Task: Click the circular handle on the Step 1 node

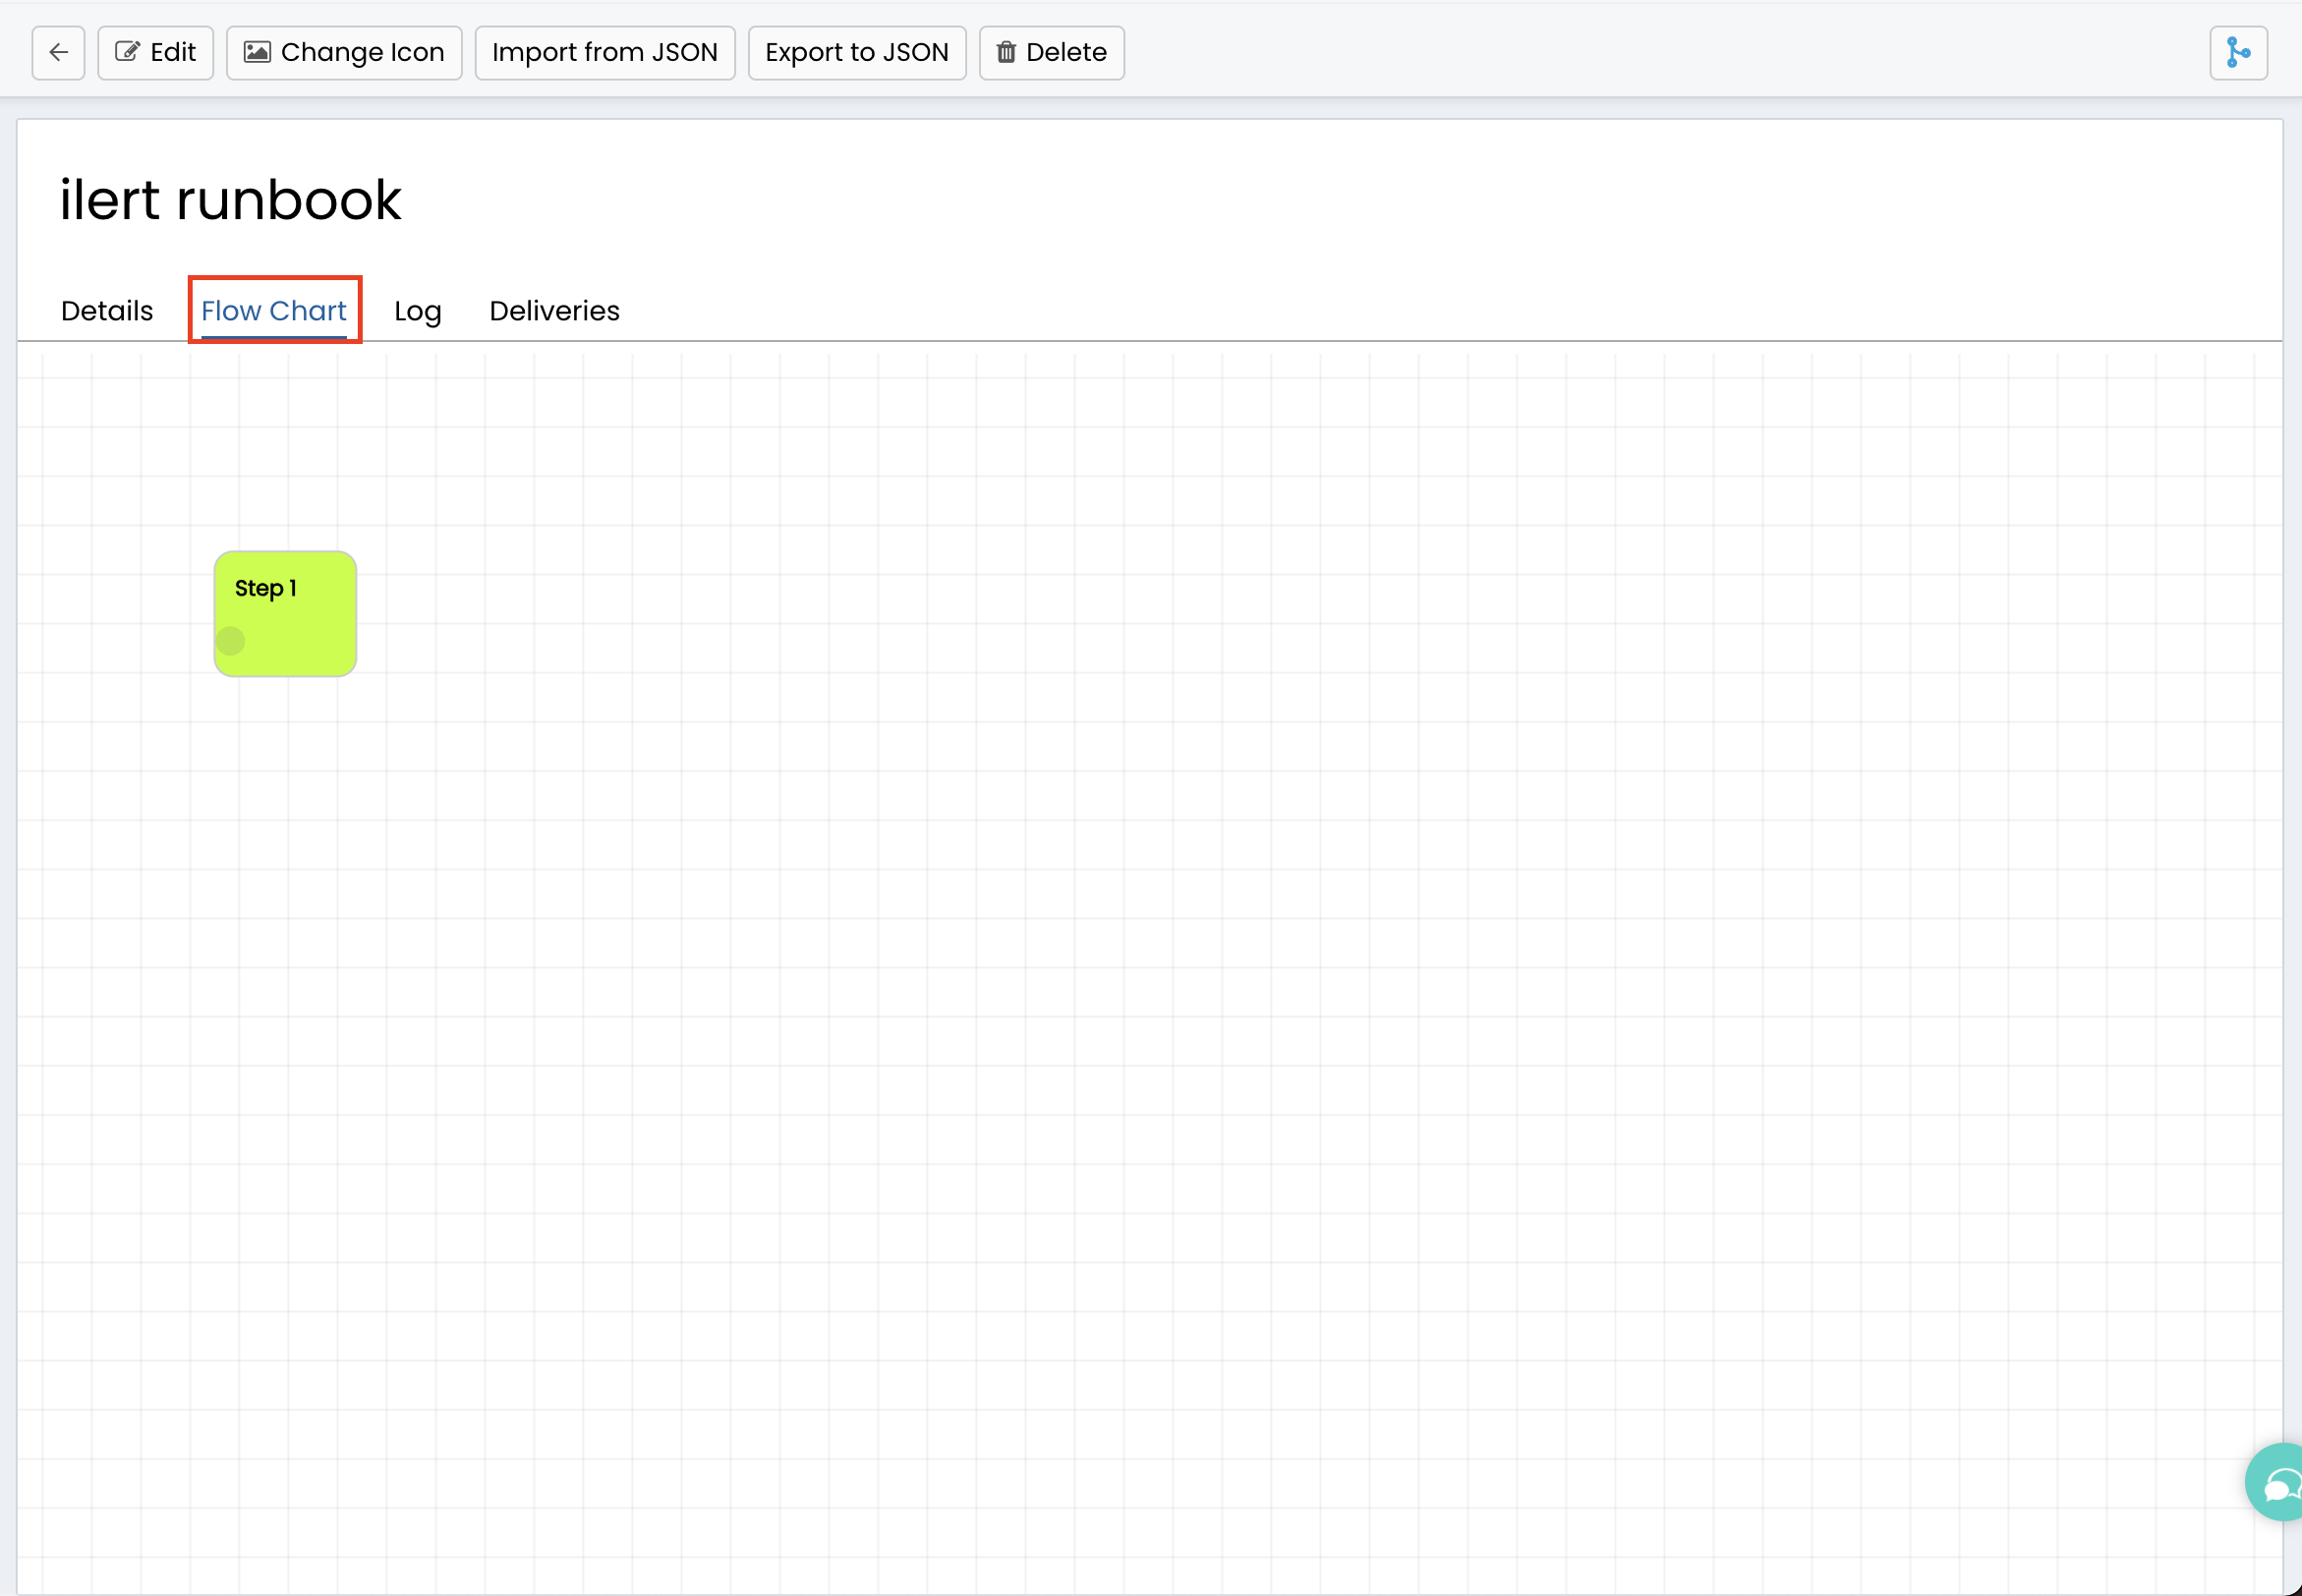Action: 230,640
